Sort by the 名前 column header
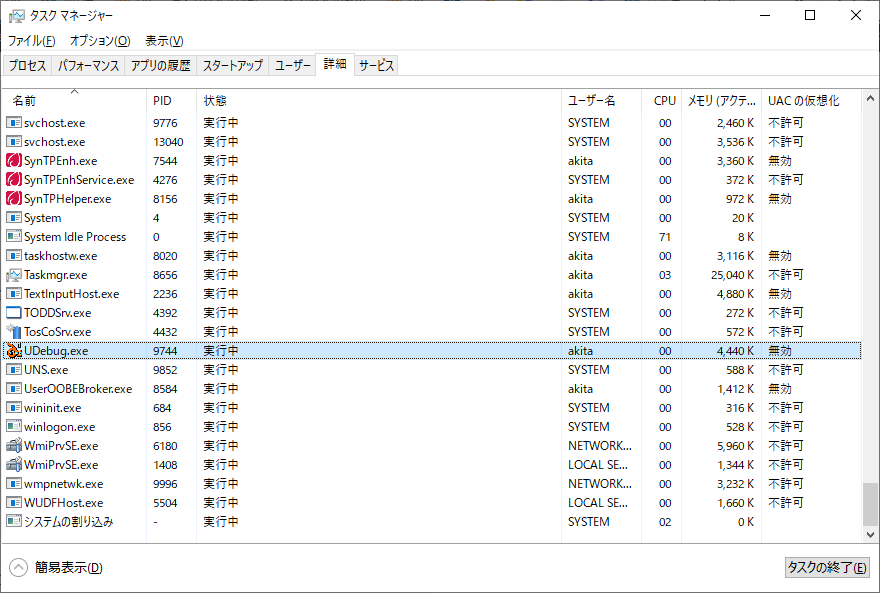Image resolution: width=880 pixels, height=593 pixels. click(x=74, y=100)
